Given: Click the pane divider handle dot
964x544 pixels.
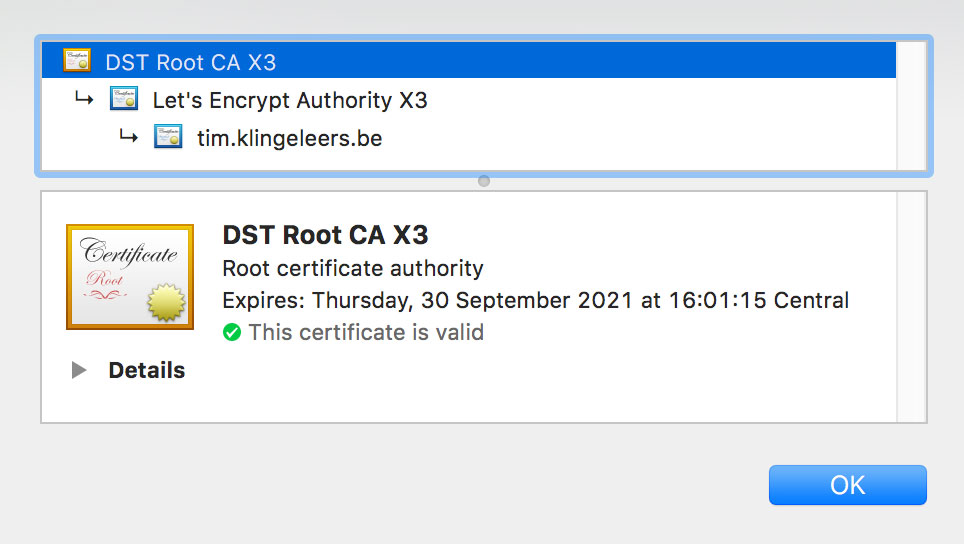Looking at the screenshot, I should 484,181.
